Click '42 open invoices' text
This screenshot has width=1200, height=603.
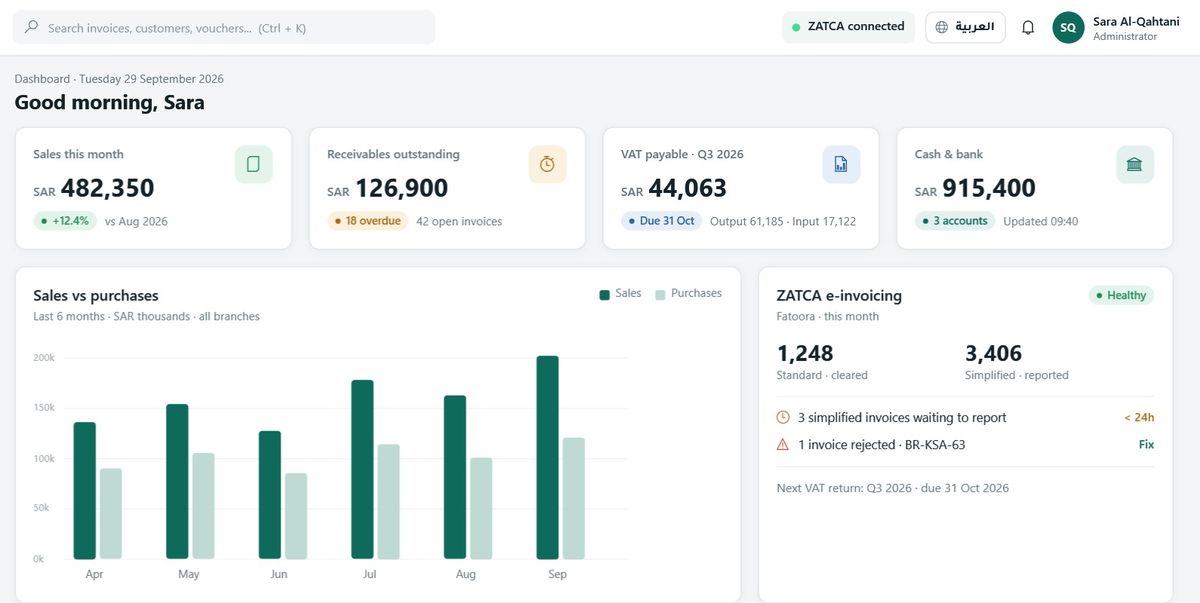[459, 221]
